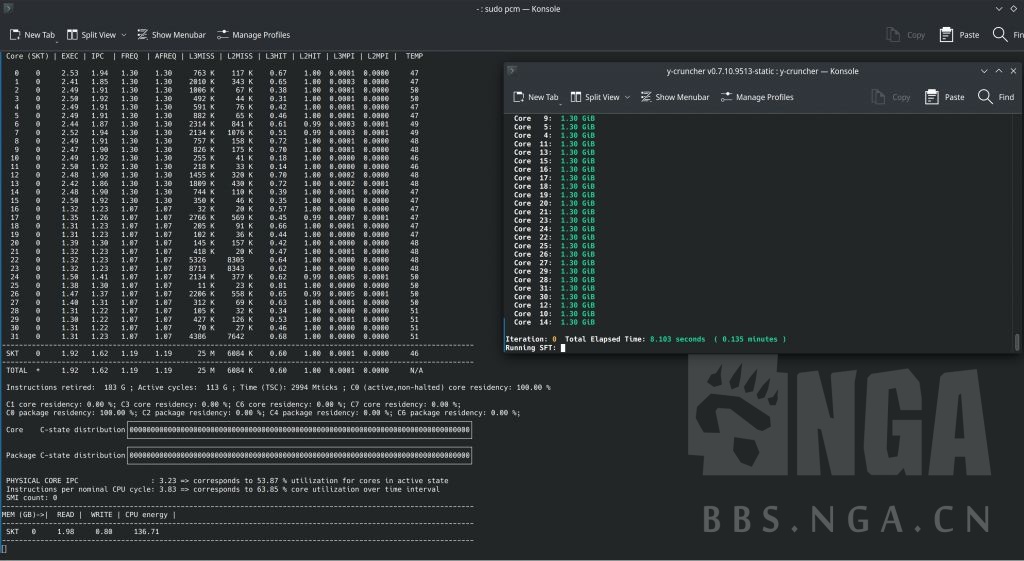The image size is (1024, 561).
Task: Click the y-cruncher terminal scrollbar
Action: (x=1016, y=341)
